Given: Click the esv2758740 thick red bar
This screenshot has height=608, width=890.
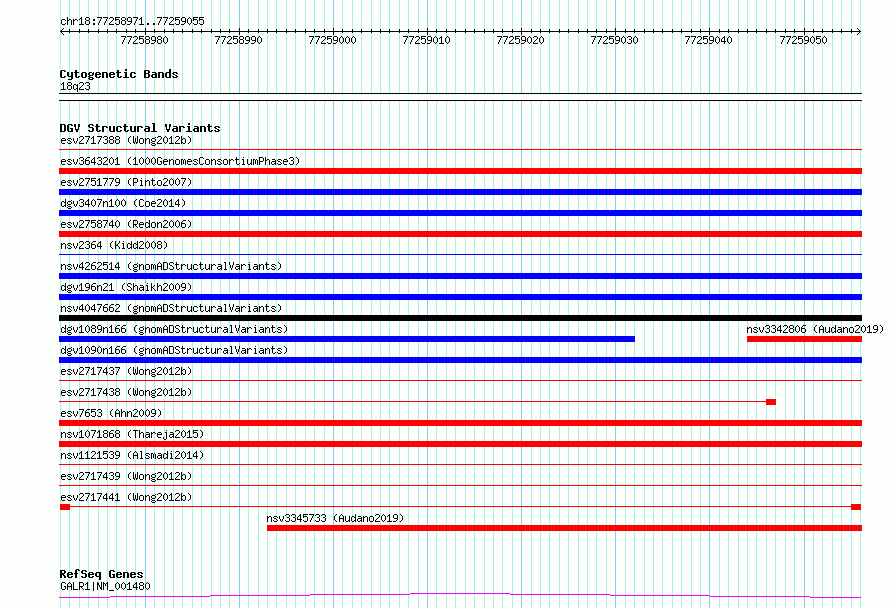Looking at the screenshot, I should 460,234.
